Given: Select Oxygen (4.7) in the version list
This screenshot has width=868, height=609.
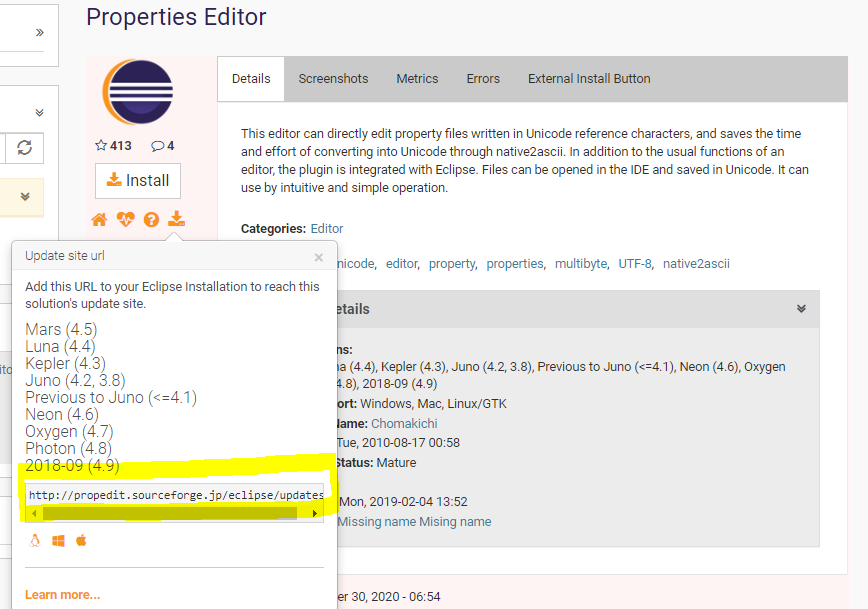Looking at the screenshot, I should pyautogui.click(x=69, y=431).
